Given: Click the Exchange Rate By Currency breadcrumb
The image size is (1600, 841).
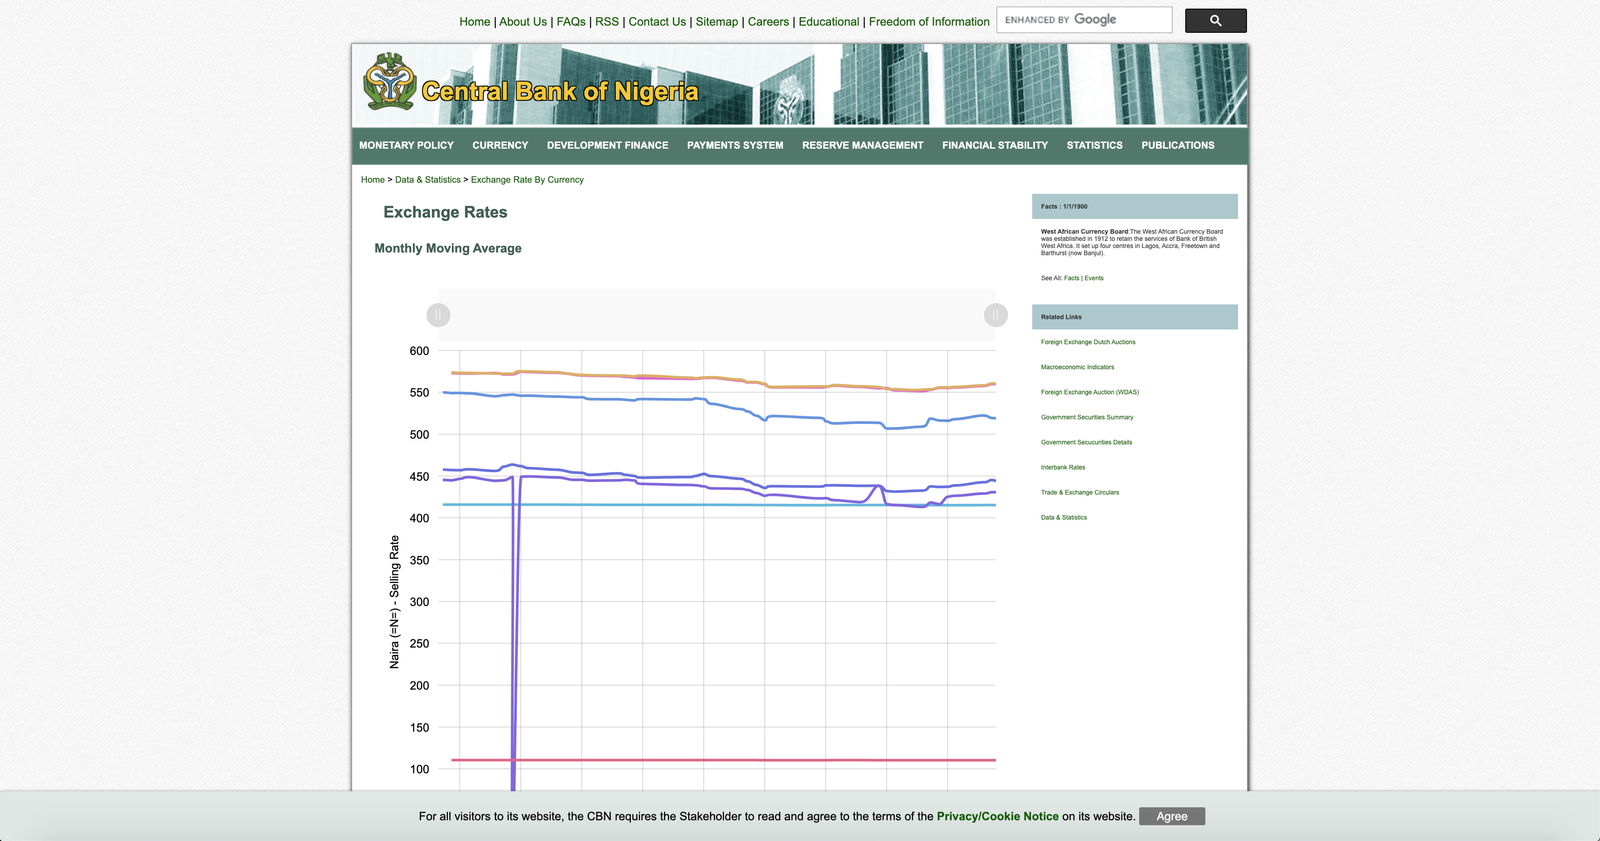Looking at the screenshot, I should point(527,180).
